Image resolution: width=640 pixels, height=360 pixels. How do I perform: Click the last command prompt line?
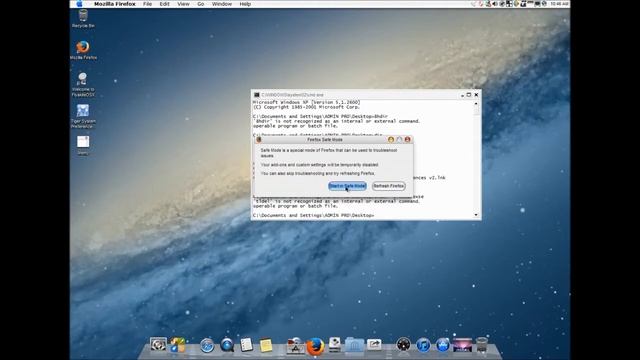pos(313,215)
